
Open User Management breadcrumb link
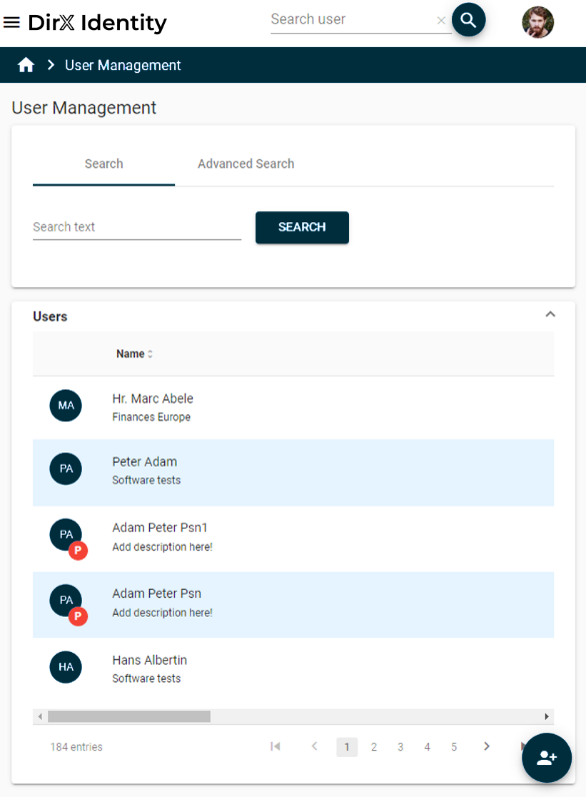[122, 65]
